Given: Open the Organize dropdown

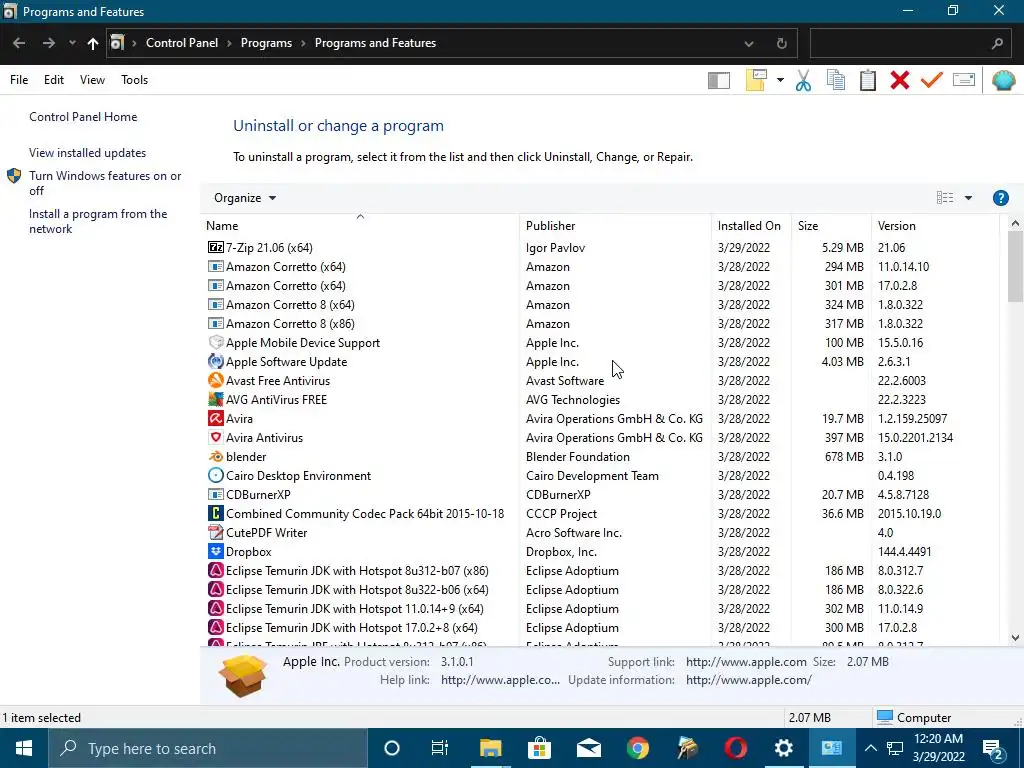Looking at the screenshot, I should (245, 198).
